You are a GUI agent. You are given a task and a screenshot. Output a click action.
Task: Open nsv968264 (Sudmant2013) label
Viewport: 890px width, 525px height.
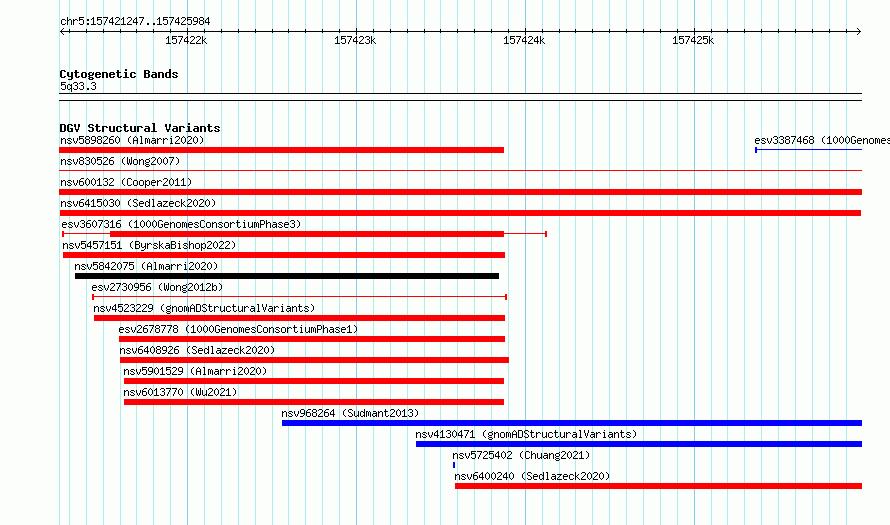tap(350, 413)
